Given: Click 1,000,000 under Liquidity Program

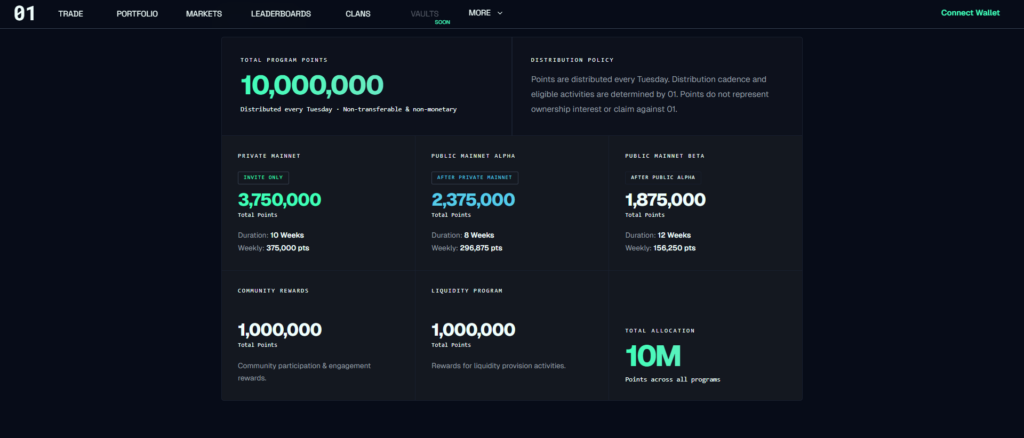Looking at the screenshot, I should click(x=473, y=330).
